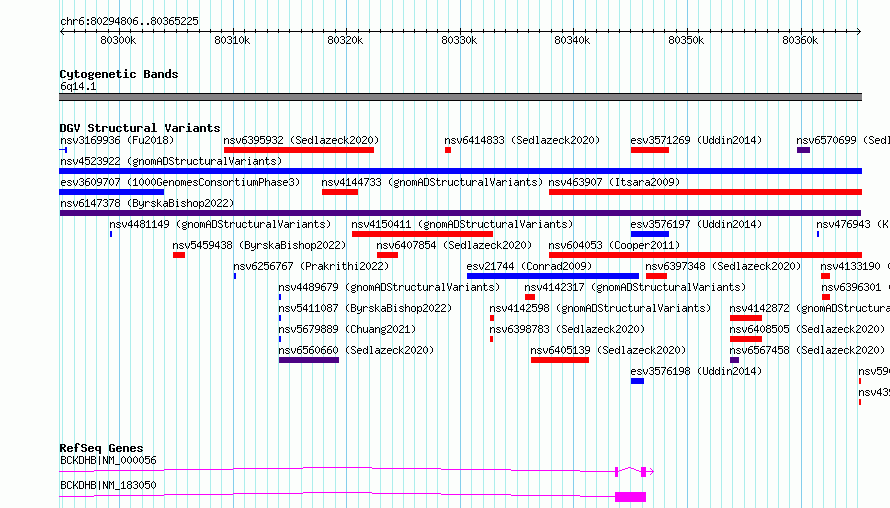Click nsv6256767 (Prakrithi2022) label
This screenshot has width=890, height=508.
pyautogui.click(x=310, y=266)
